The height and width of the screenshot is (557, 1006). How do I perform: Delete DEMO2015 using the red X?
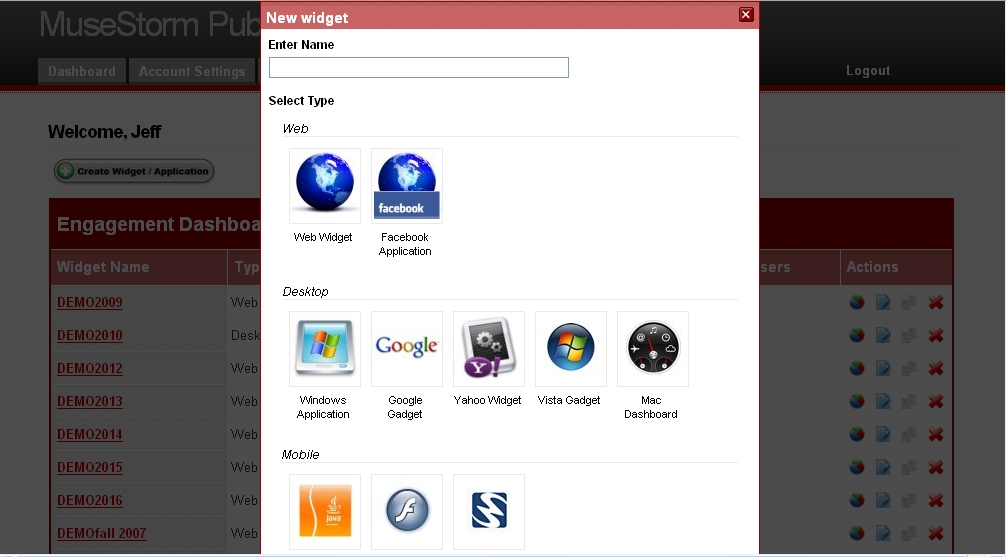pyautogui.click(x=936, y=467)
